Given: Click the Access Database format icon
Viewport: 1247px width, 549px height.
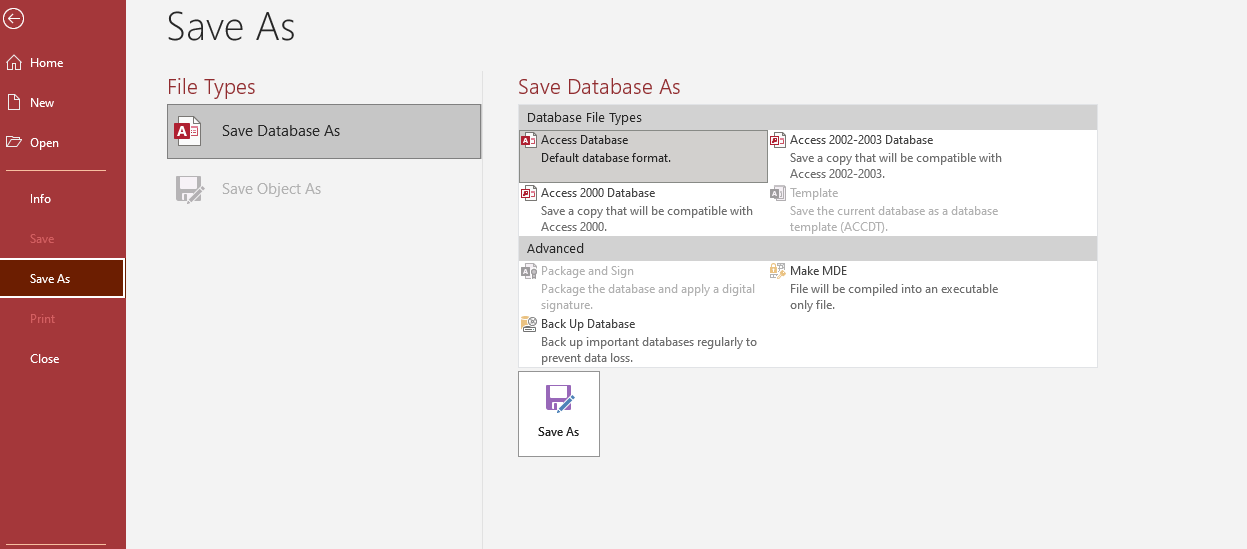Looking at the screenshot, I should pyautogui.click(x=529, y=141).
